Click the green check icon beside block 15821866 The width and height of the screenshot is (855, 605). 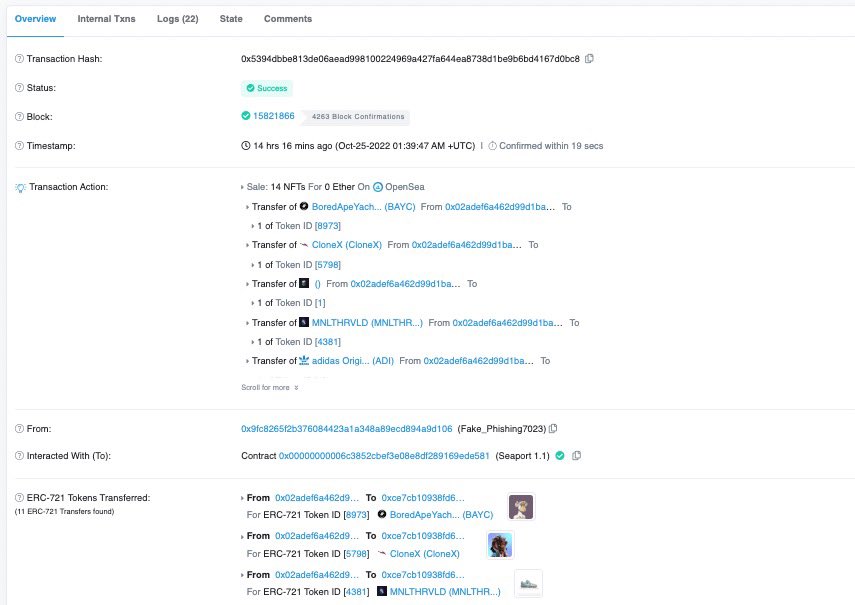pos(246,116)
